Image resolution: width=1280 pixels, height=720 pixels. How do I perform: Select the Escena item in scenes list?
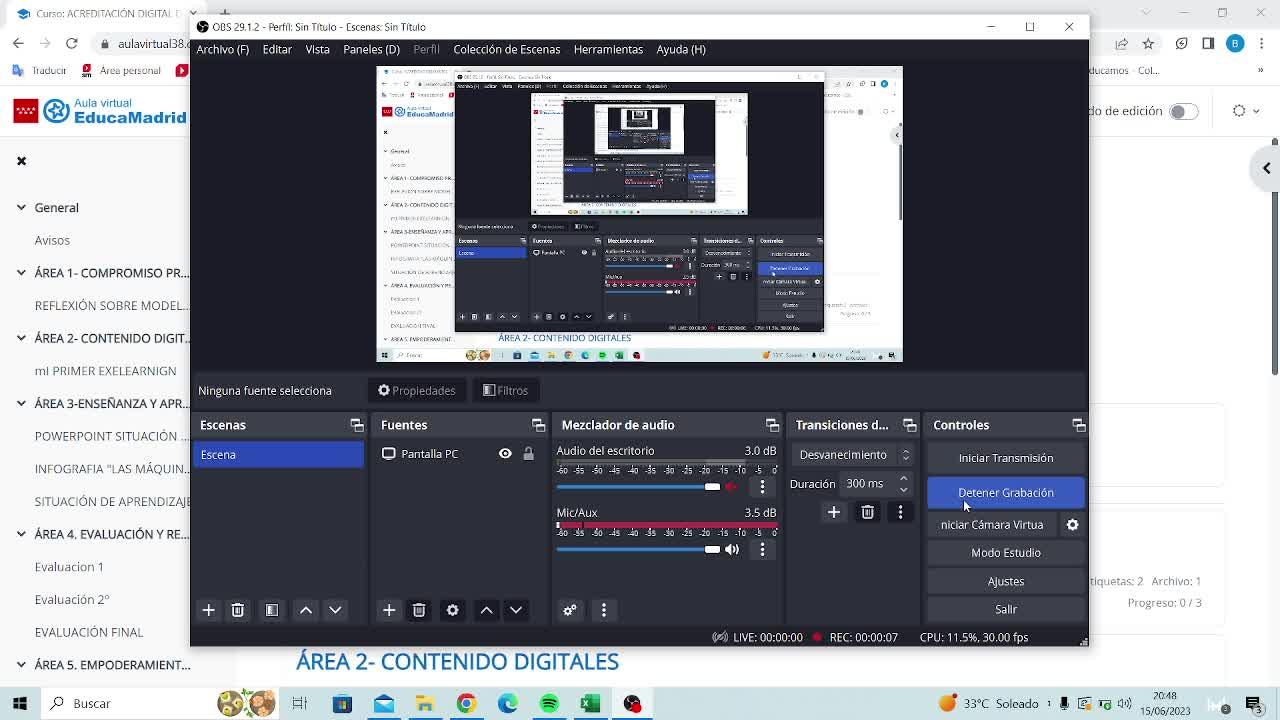tap(278, 455)
